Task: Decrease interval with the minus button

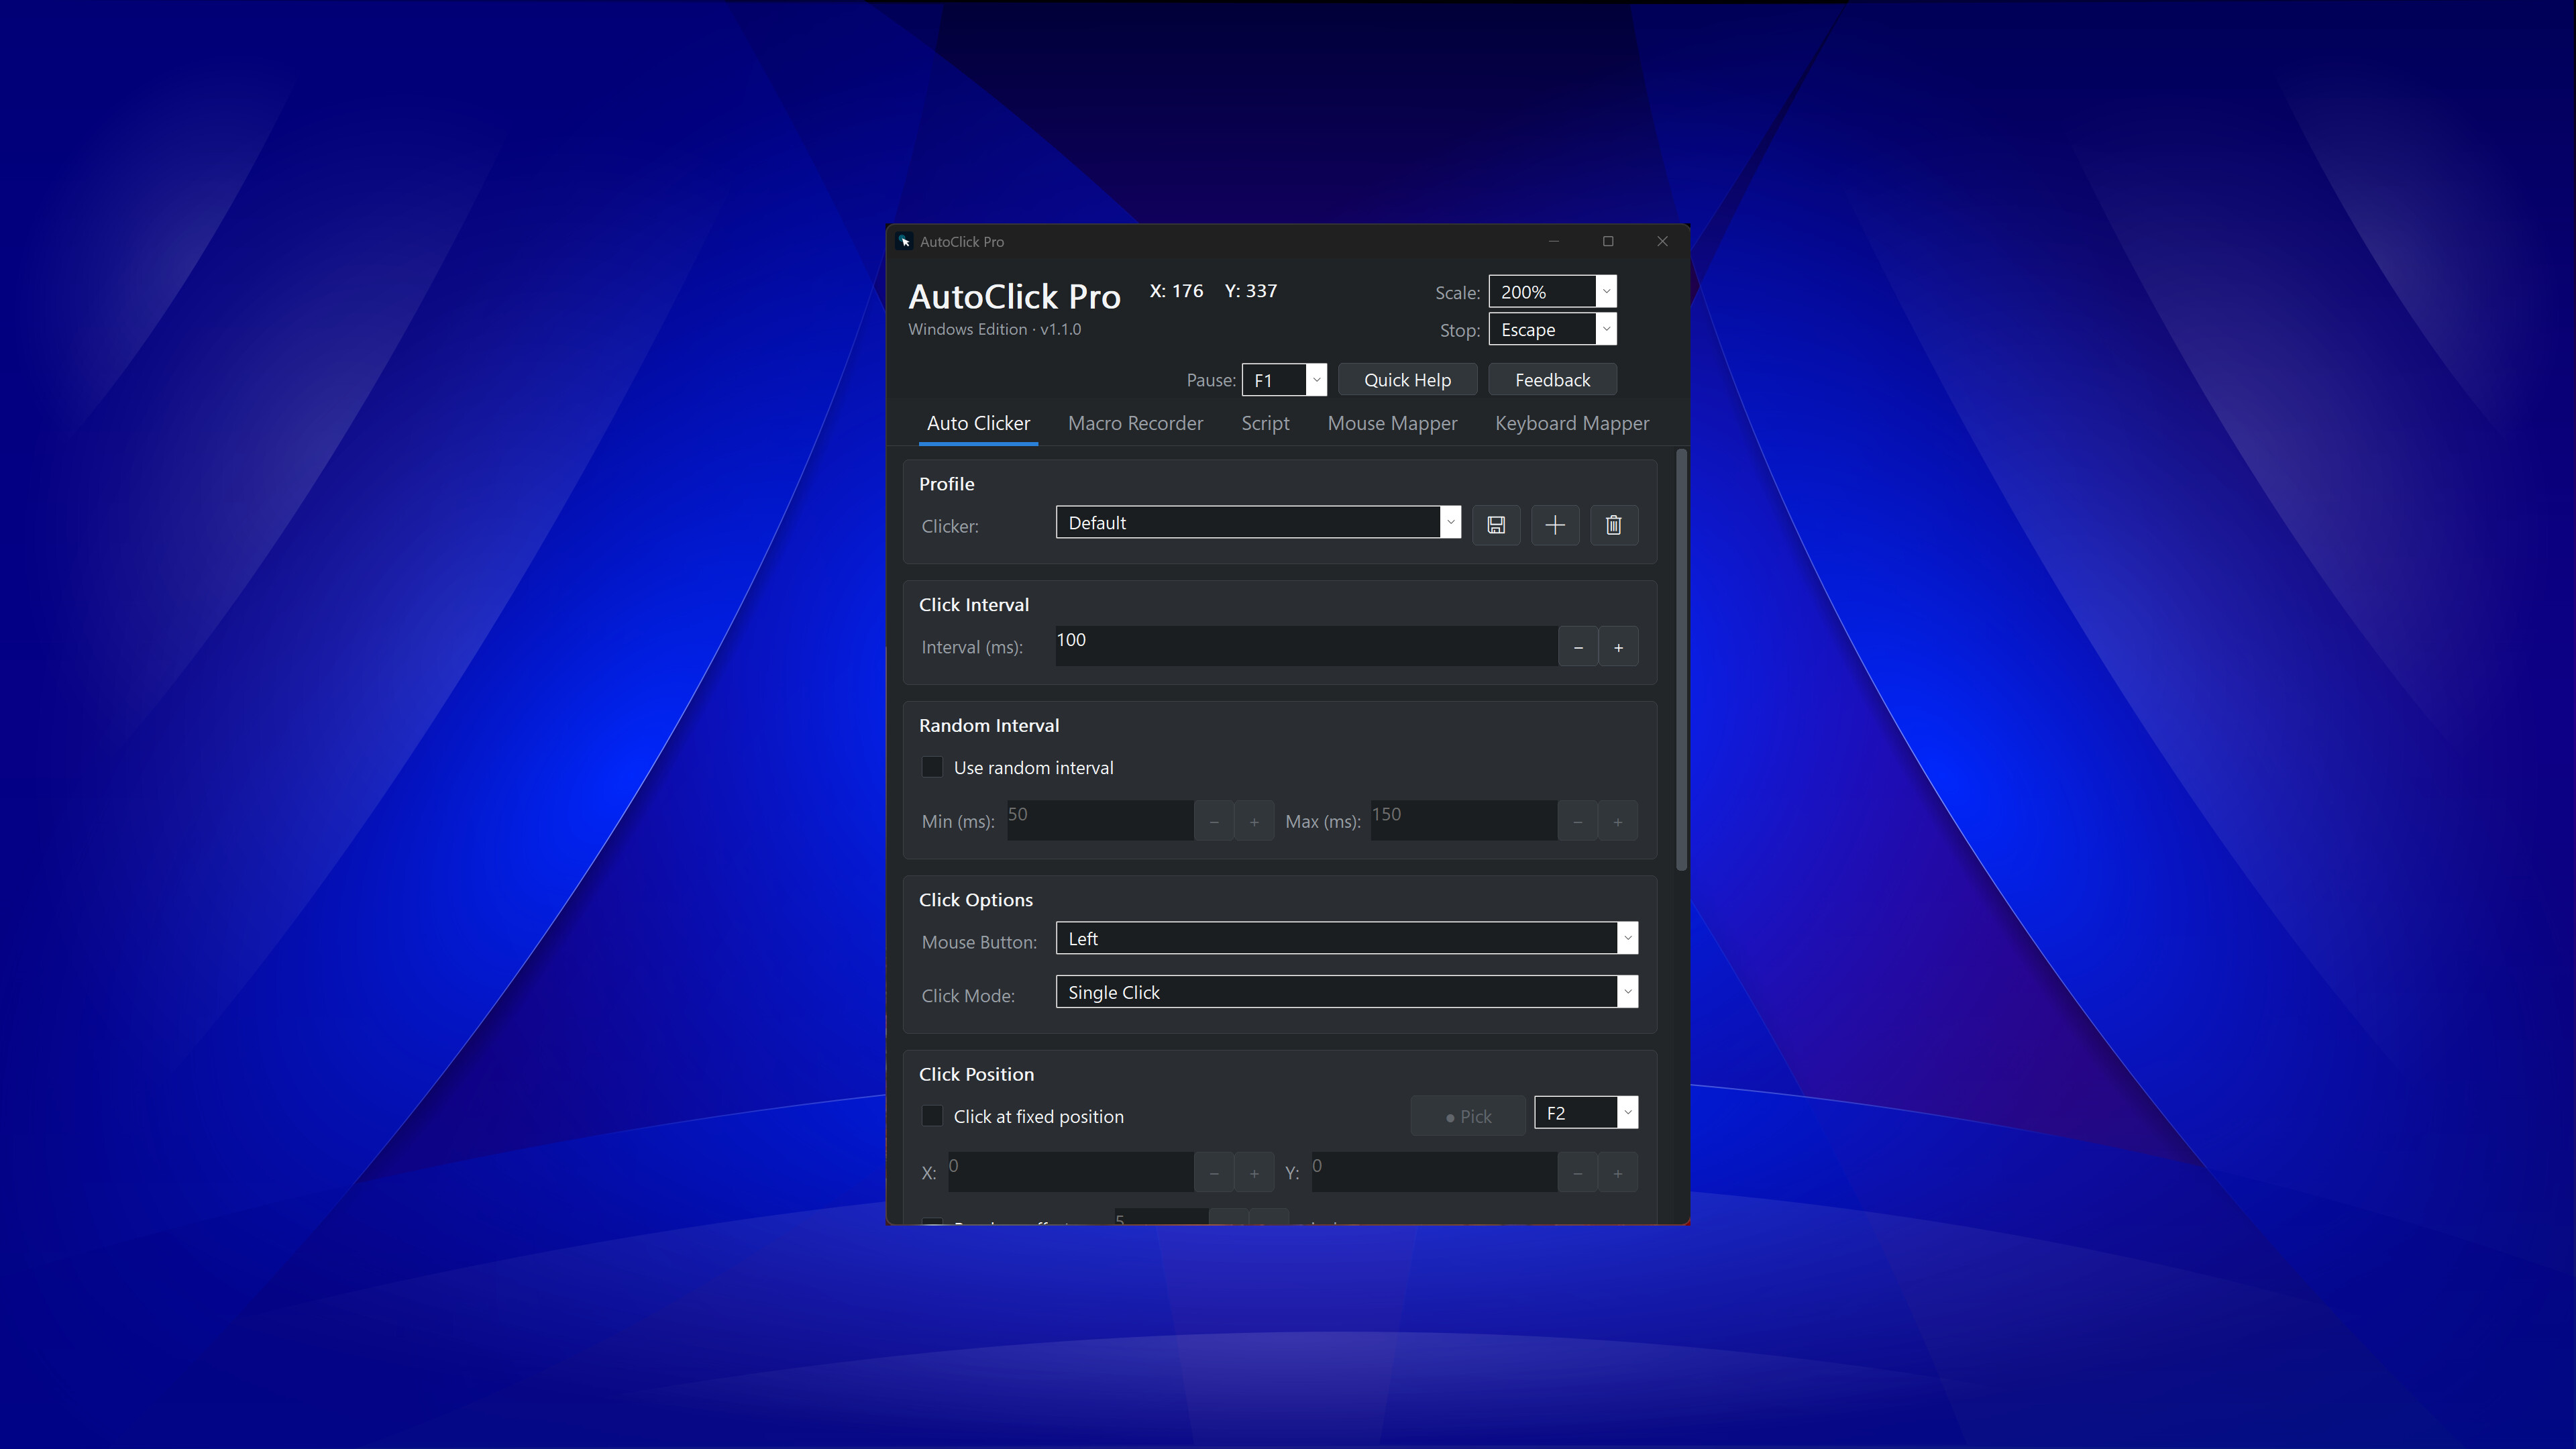Action: (x=1578, y=647)
